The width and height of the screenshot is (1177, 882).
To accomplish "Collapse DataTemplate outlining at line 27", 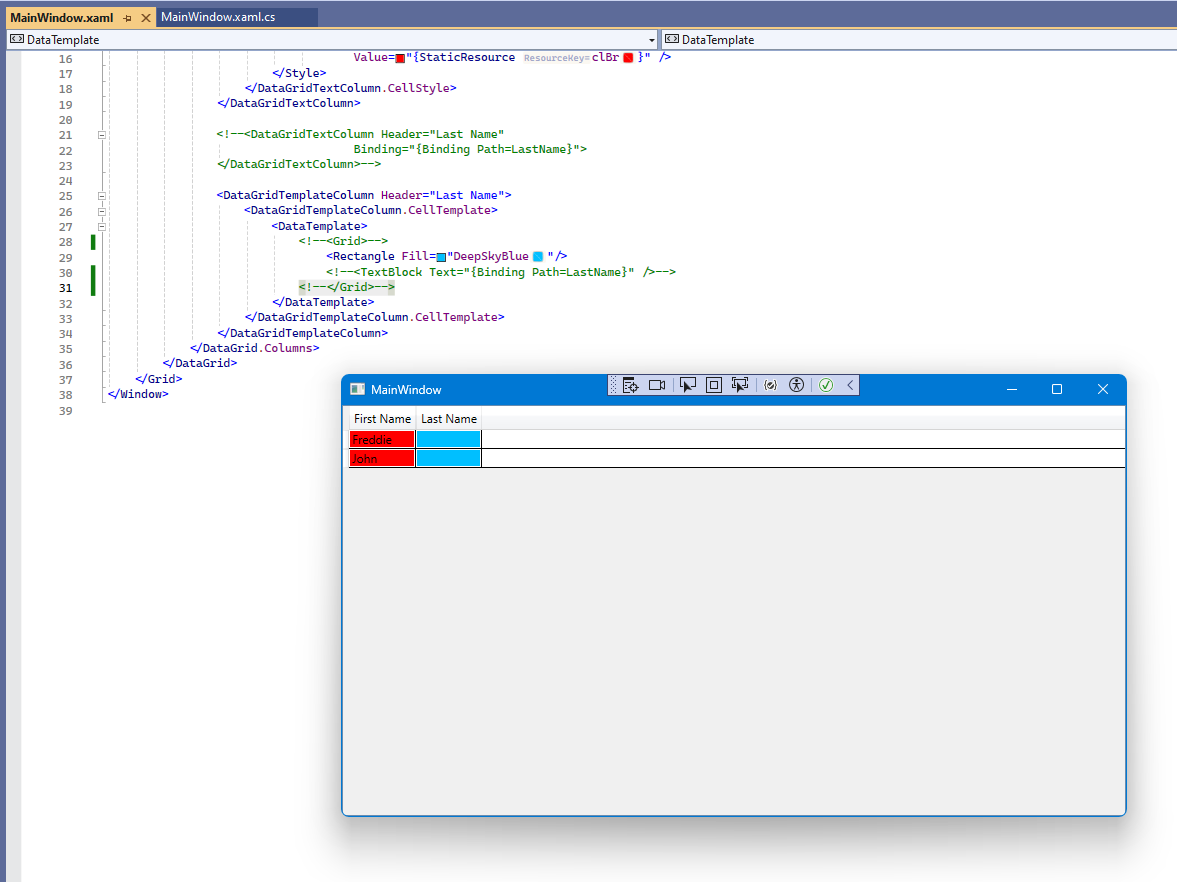I will [x=101, y=227].
